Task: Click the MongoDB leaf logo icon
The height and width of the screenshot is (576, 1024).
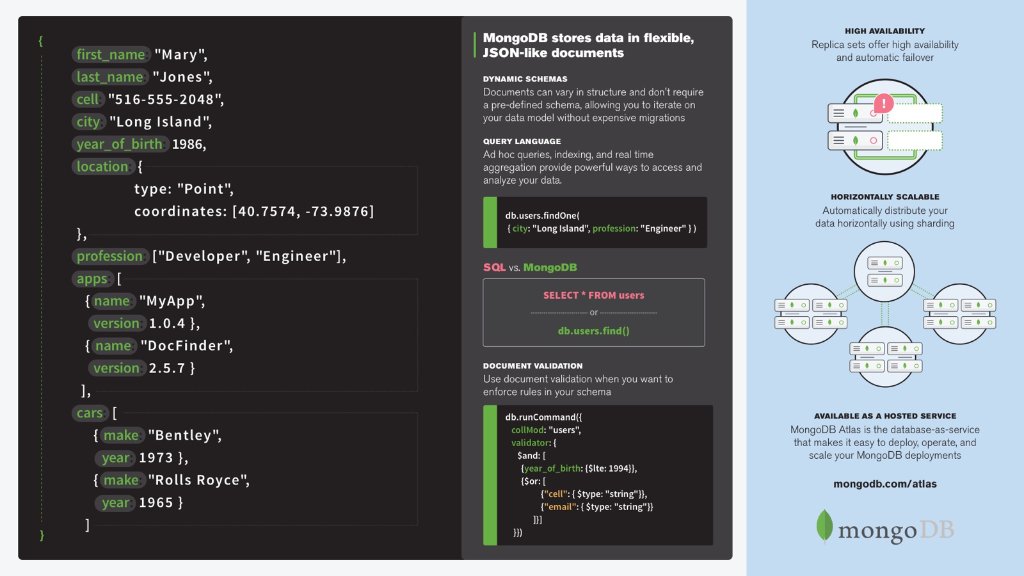Action: [825, 526]
